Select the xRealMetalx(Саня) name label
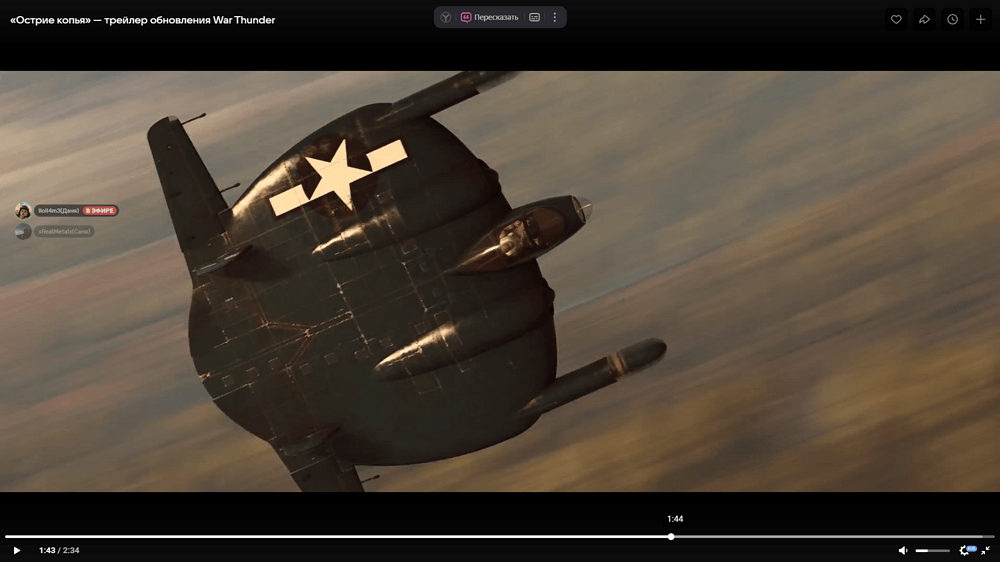1000x562 pixels. coord(65,232)
